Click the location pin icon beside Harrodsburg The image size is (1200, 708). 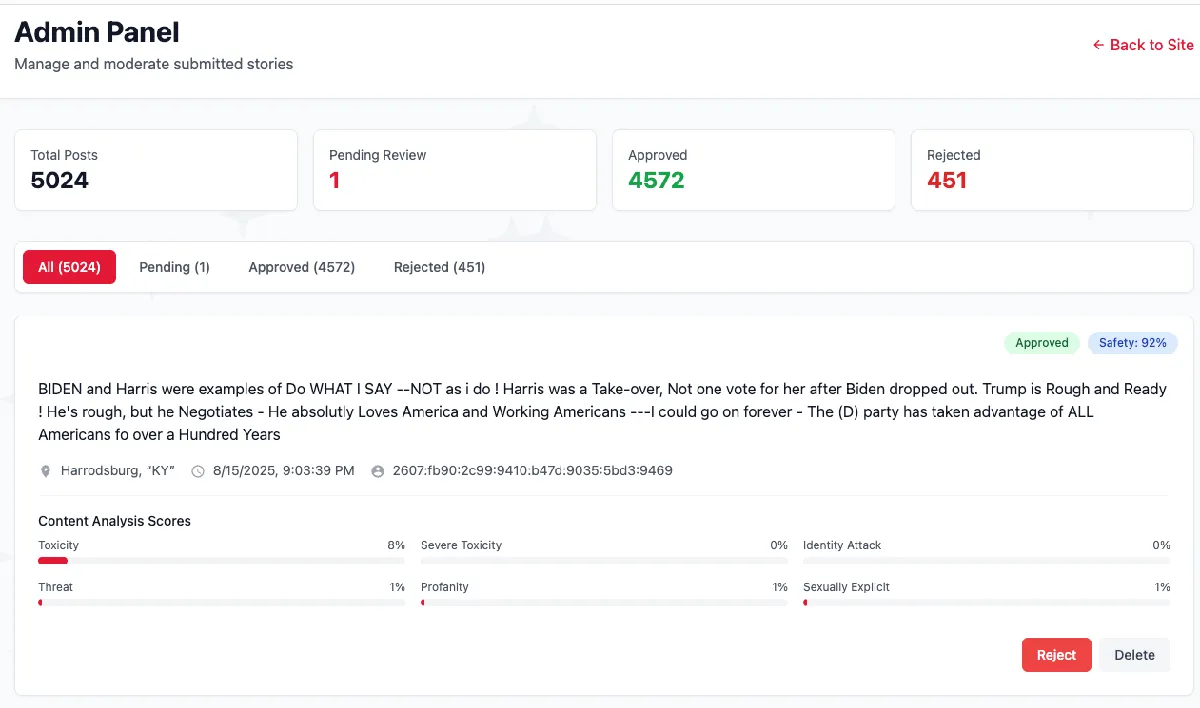pyautogui.click(x=45, y=471)
